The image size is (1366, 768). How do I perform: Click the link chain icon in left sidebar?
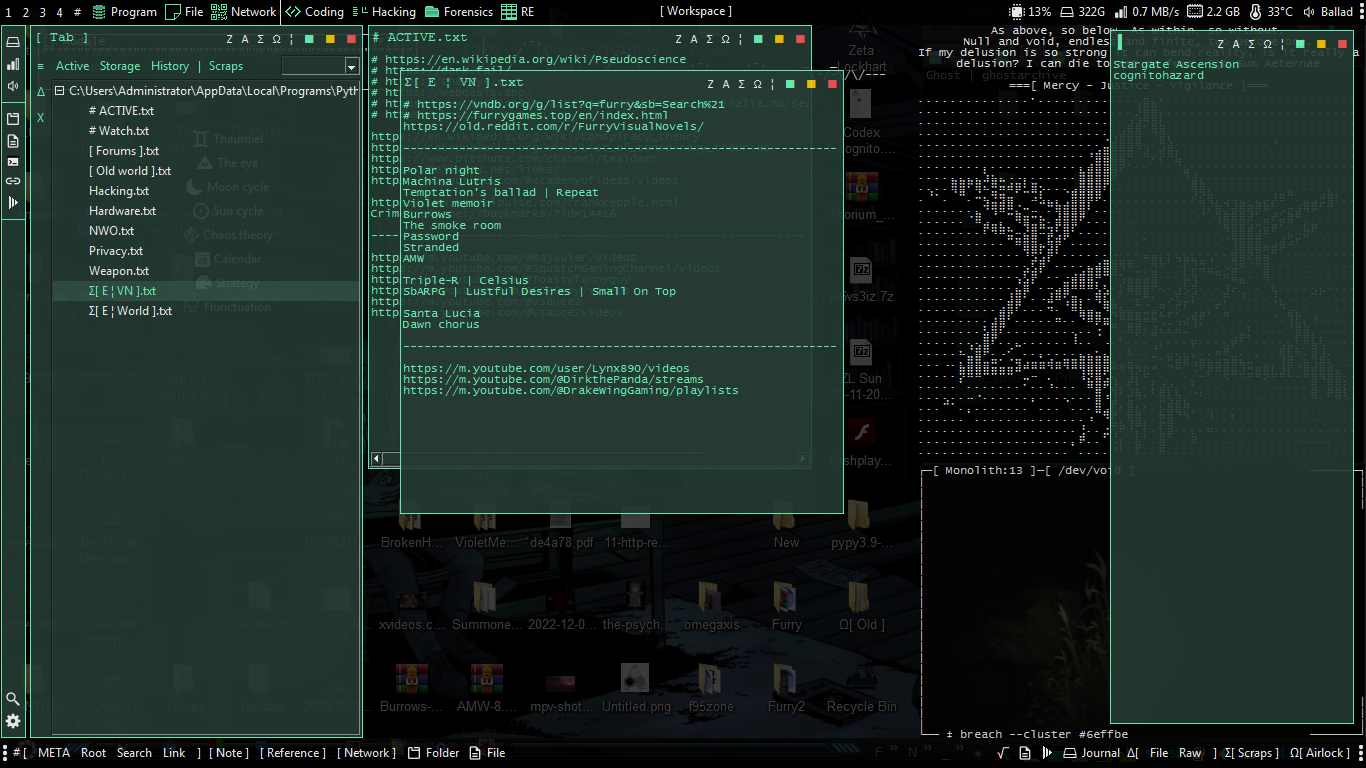(x=13, y=181)
